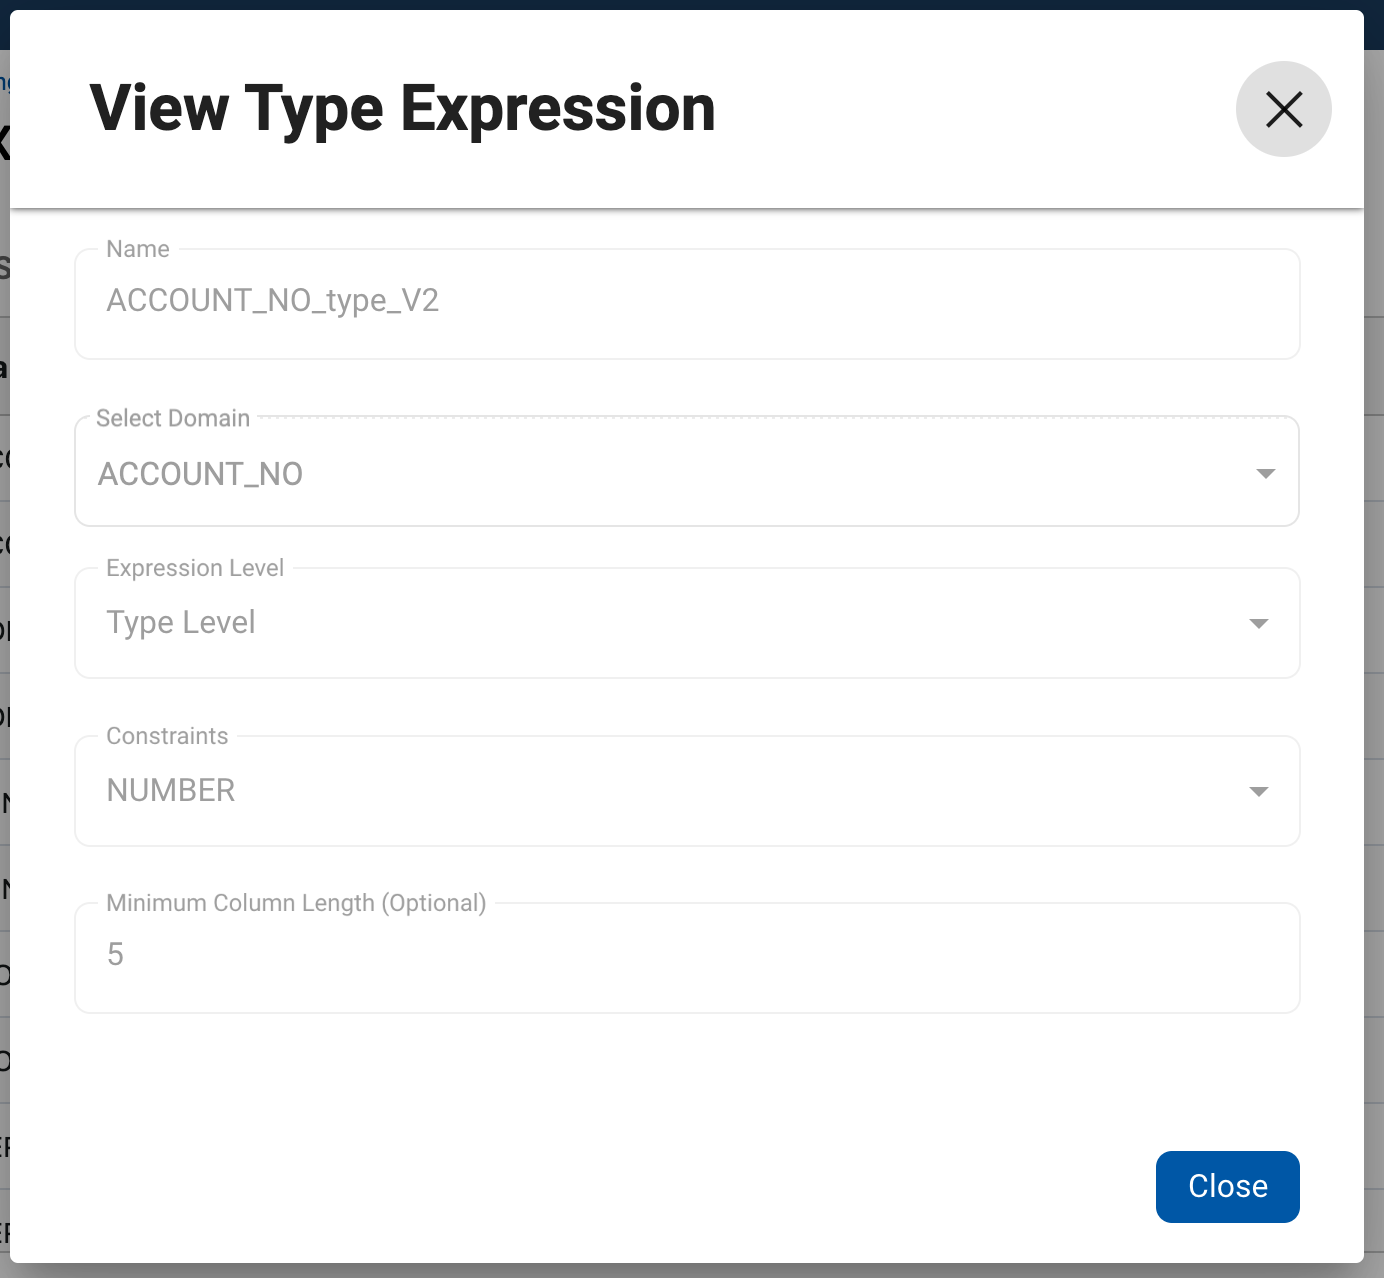
Task: Click the value 5 in minimum length
Action: (x=115, y=954)
